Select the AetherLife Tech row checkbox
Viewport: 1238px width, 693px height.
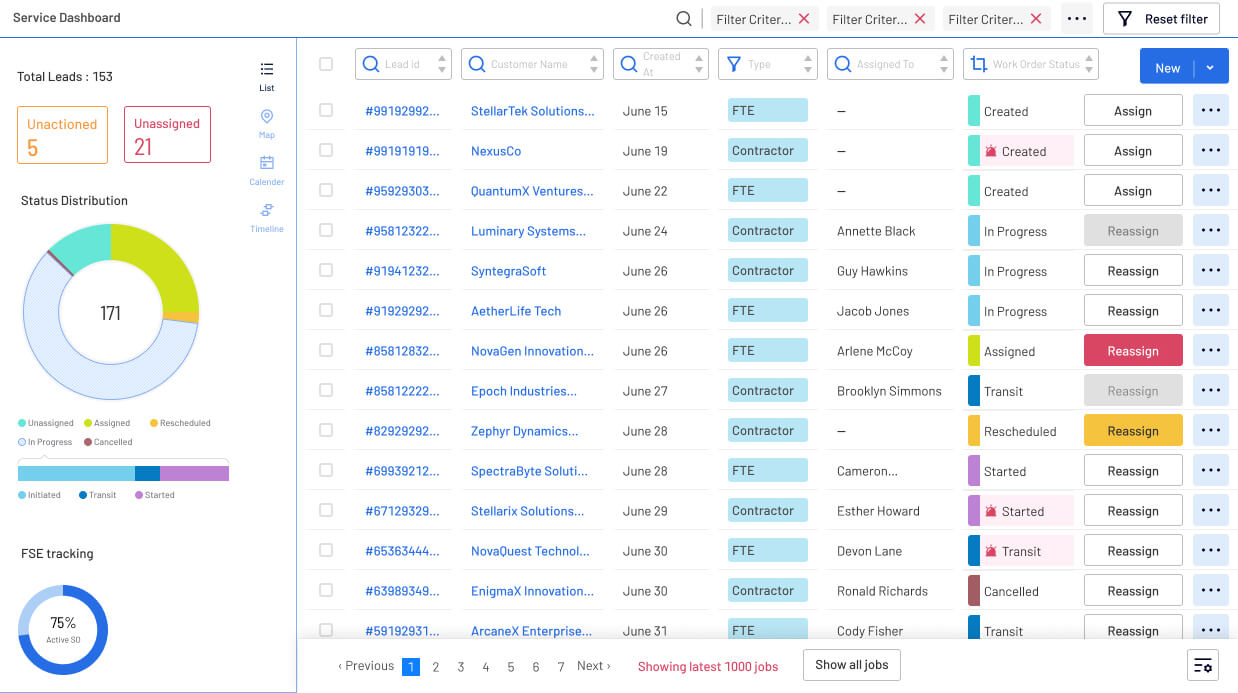point(326,310)
